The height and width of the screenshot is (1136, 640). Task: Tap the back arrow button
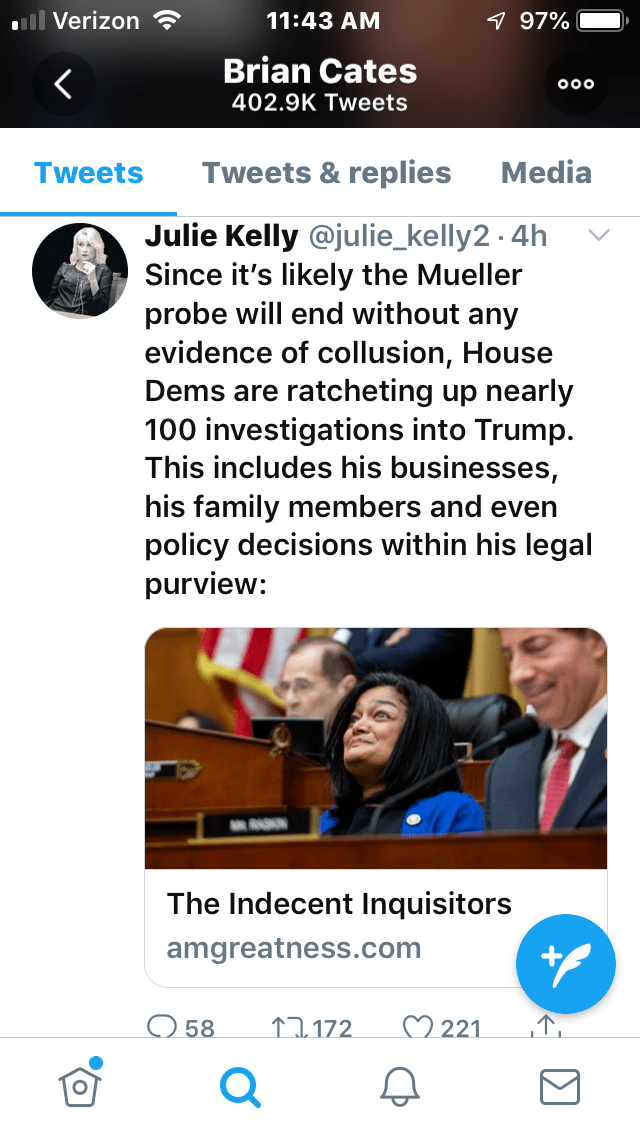coord(62,85)
